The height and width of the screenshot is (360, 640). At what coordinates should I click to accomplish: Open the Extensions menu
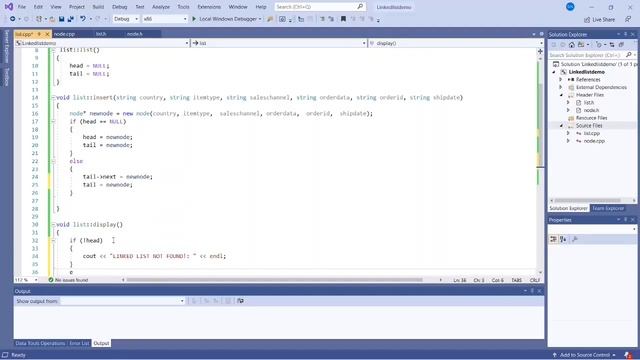tap(209, 7)
